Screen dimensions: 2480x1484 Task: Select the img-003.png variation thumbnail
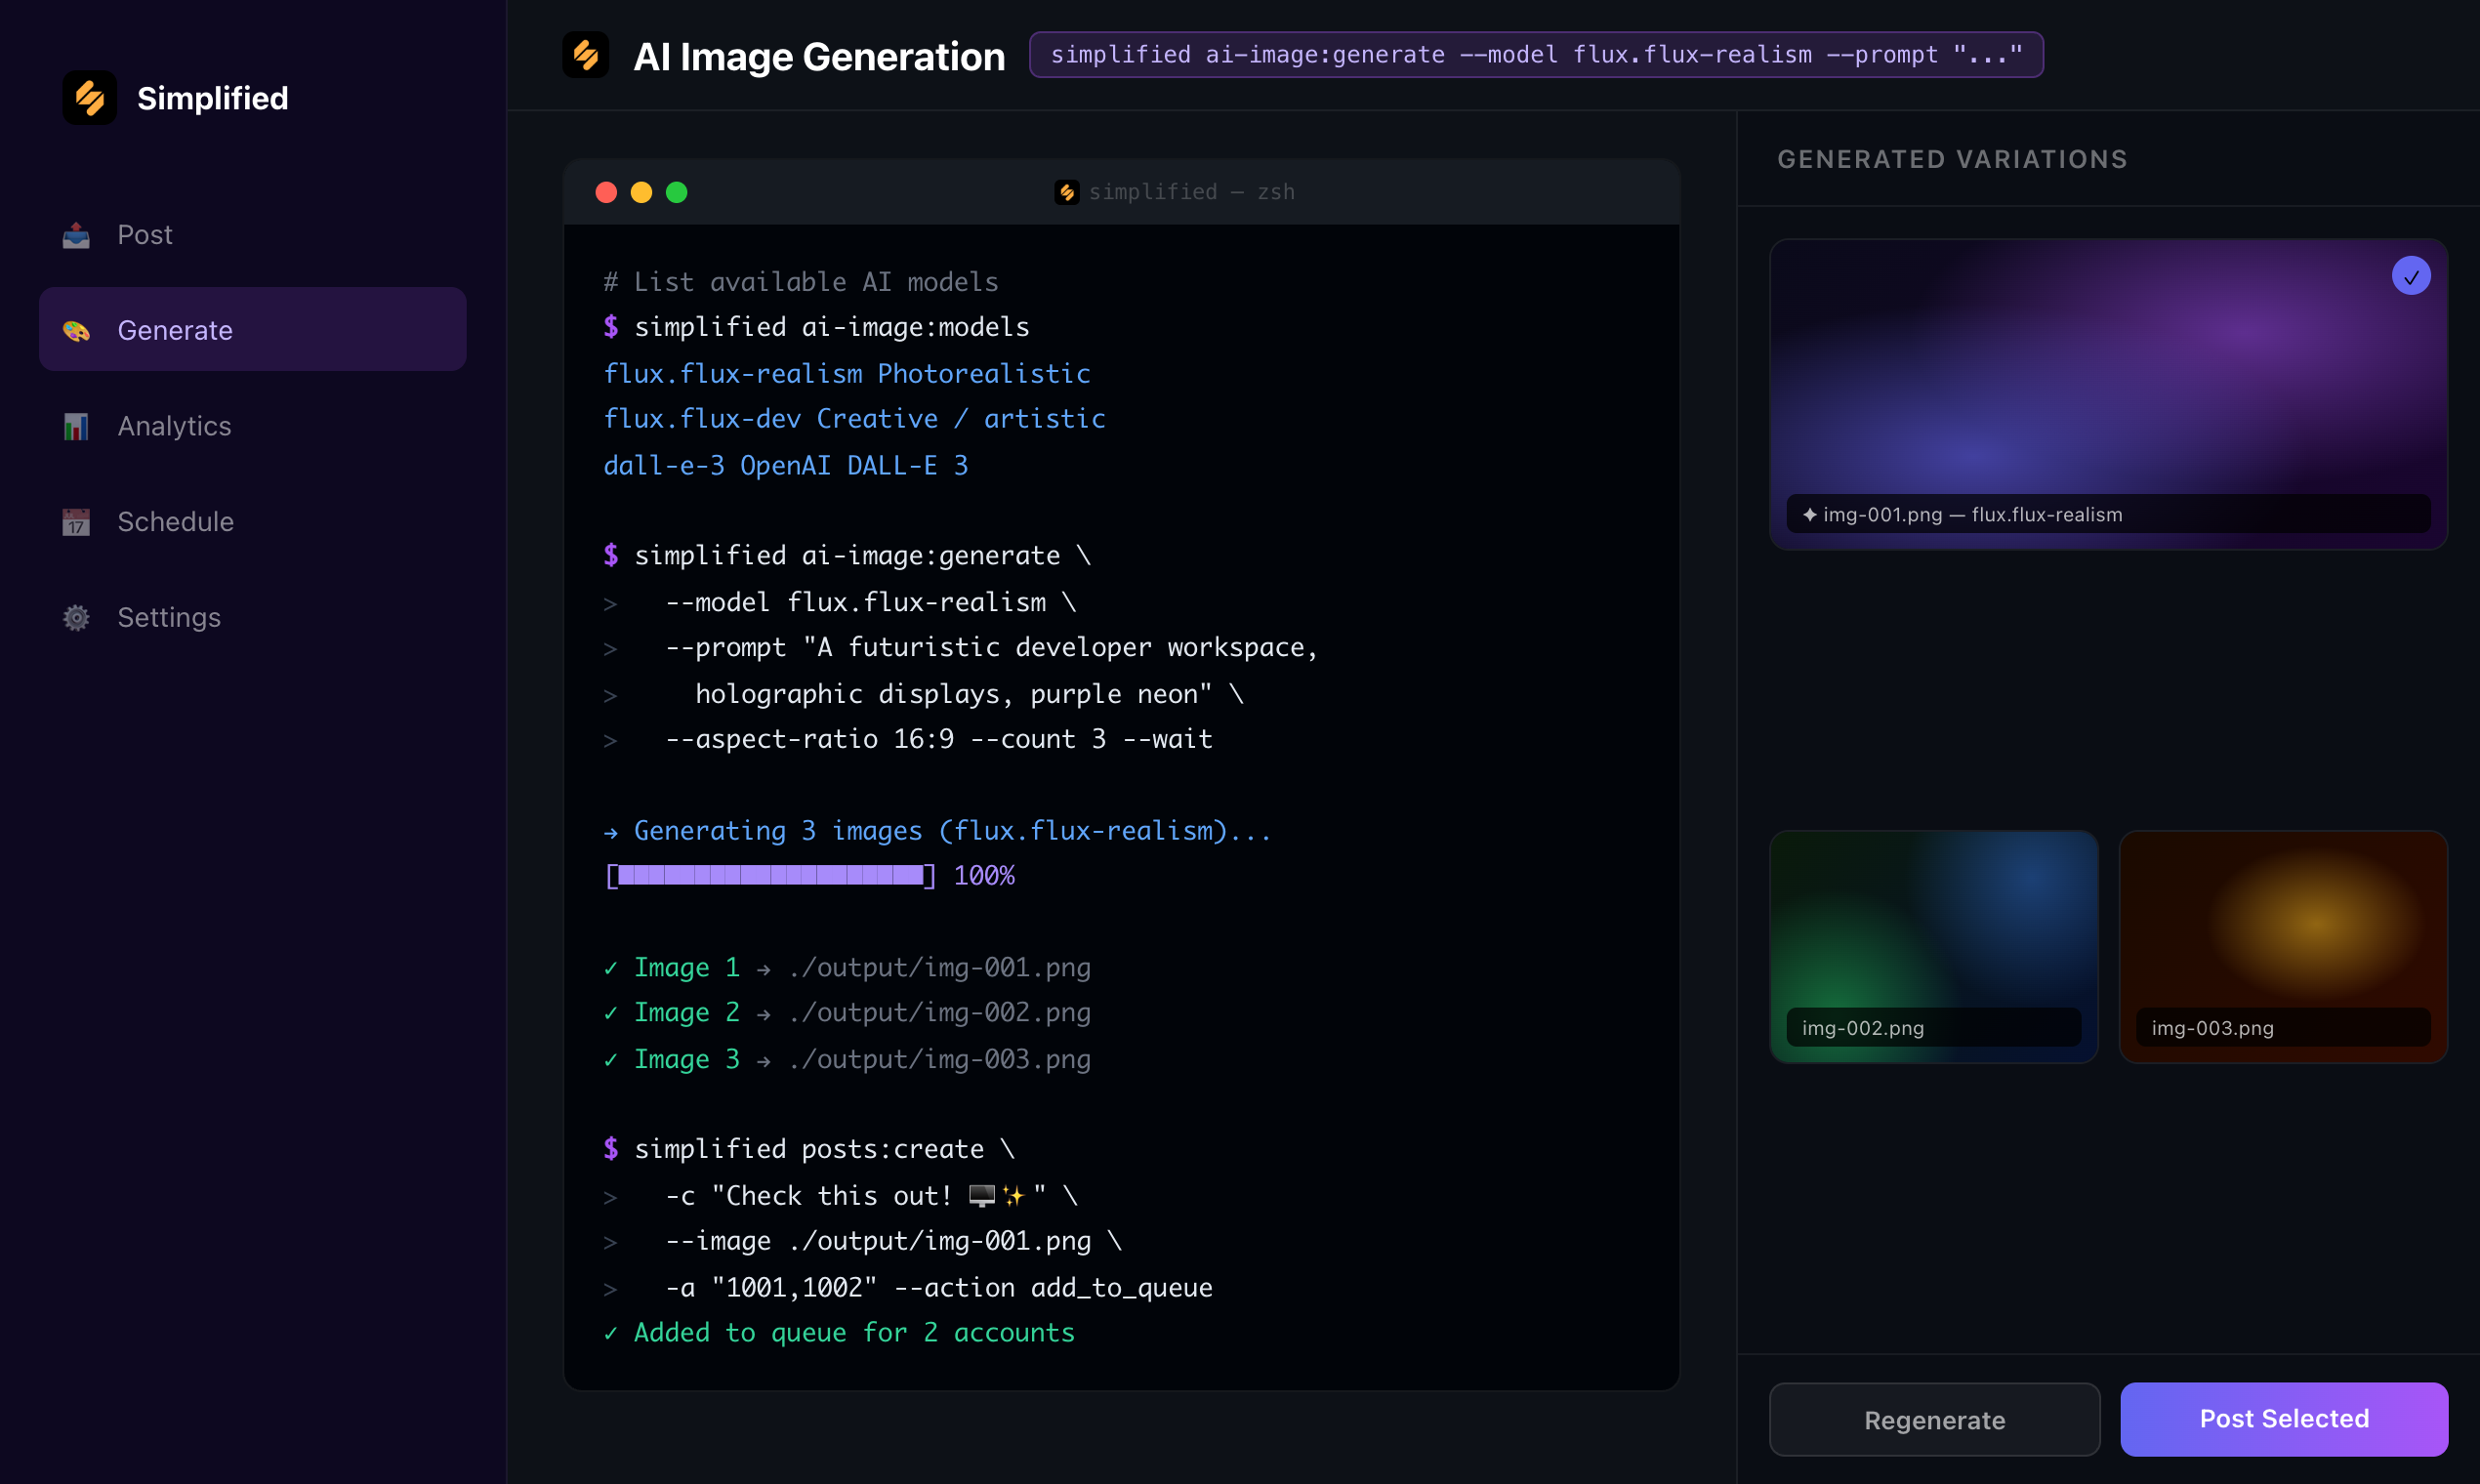[x=2284, y=945]
